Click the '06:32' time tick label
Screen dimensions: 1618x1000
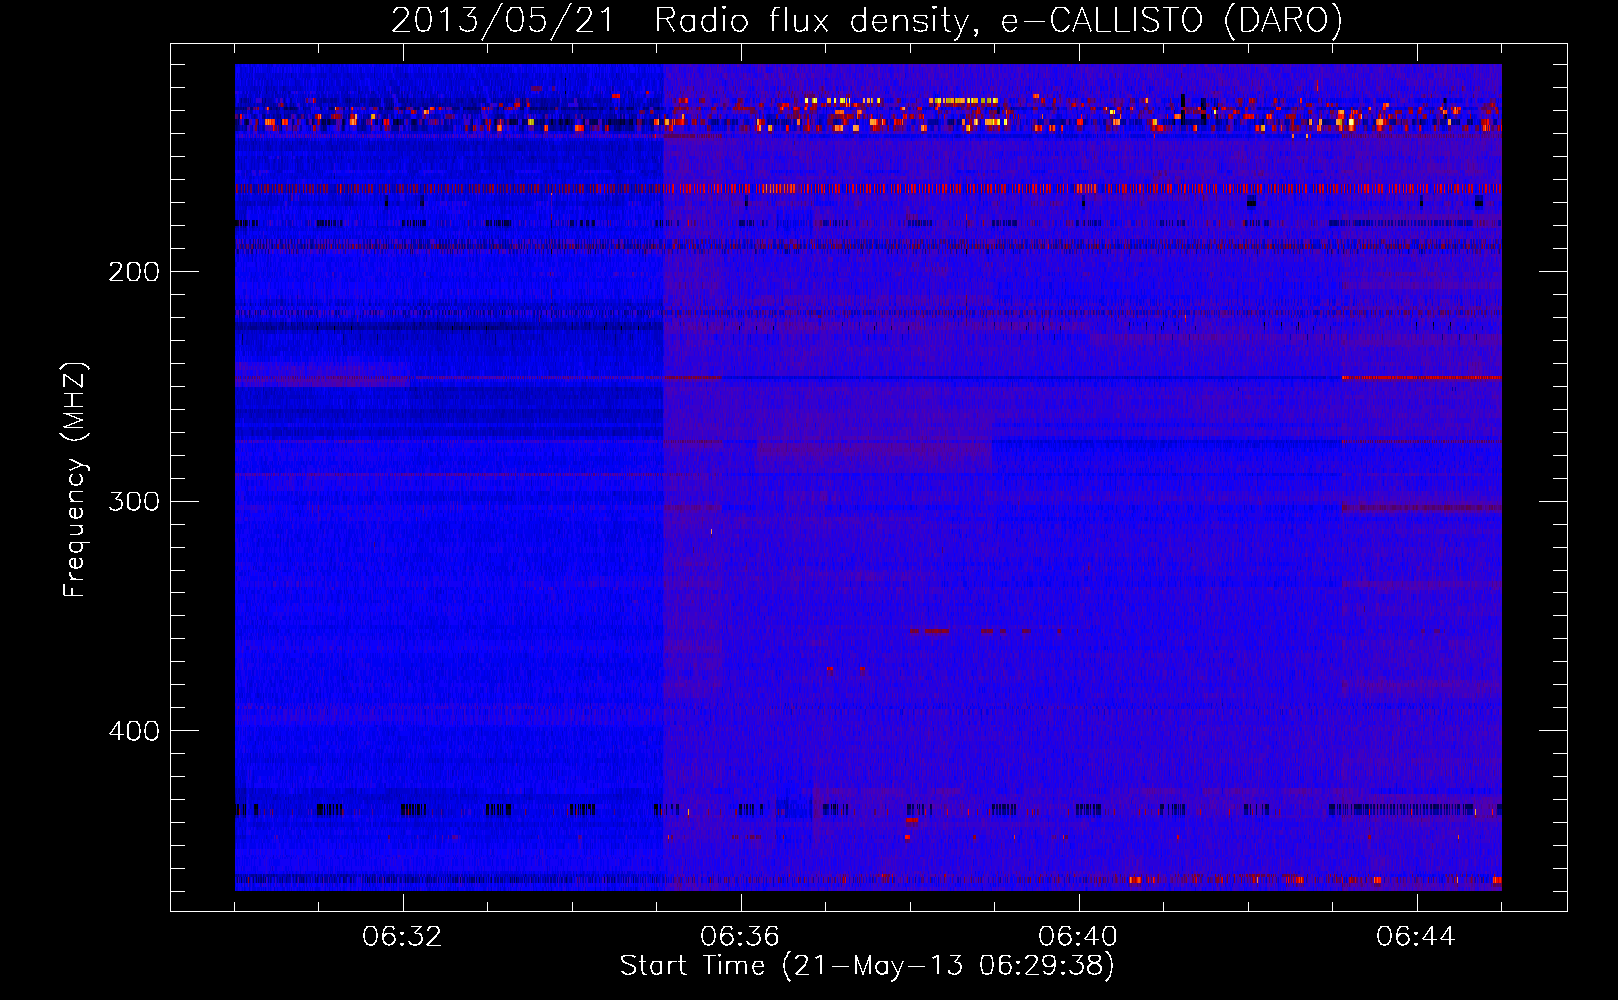point(402,937)
